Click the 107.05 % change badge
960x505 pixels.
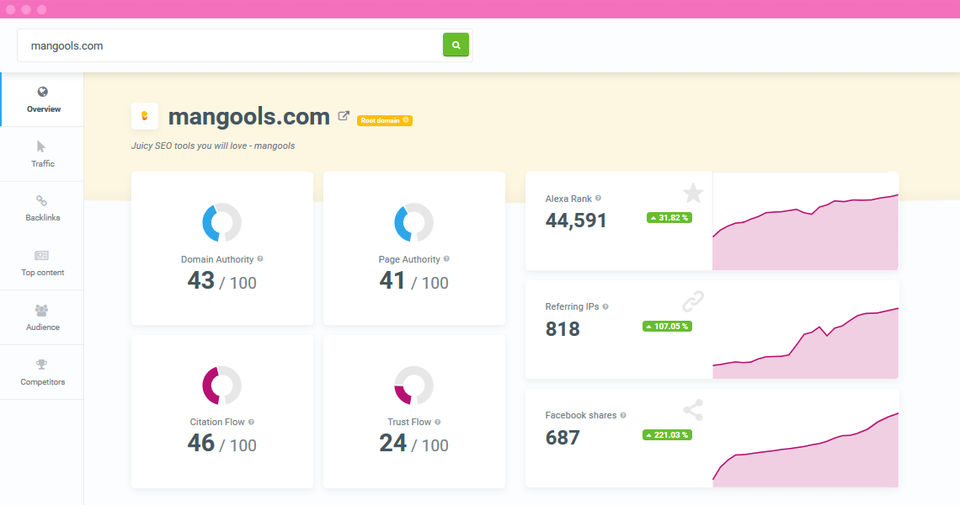click(x=667, y=326)
